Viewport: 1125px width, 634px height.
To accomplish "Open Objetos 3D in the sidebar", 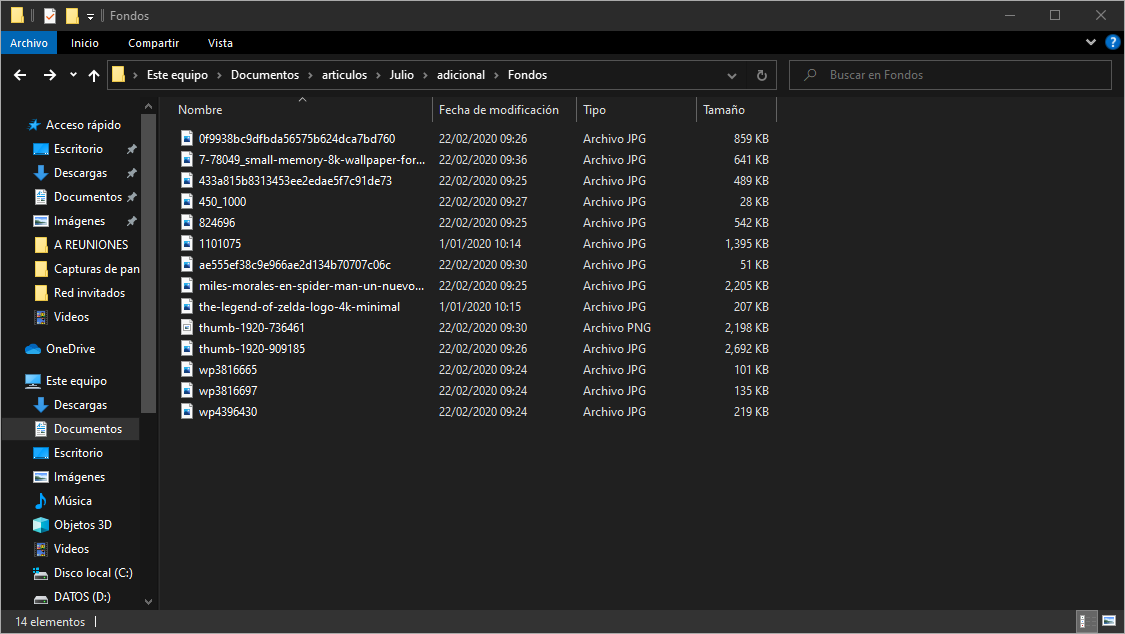I will tap(82, 525).
